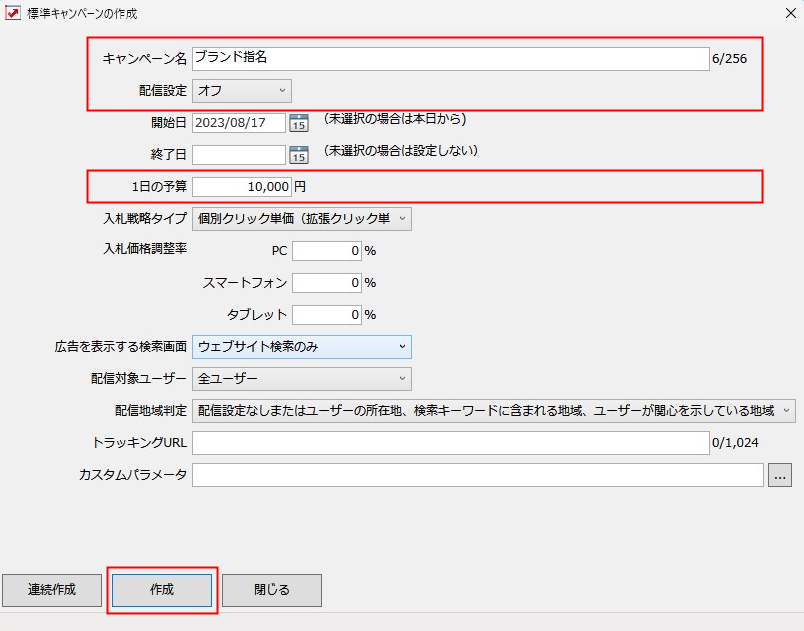Click the トラッキングURL input field
This screenshot has width=804, height=631.
pos(450,443)
